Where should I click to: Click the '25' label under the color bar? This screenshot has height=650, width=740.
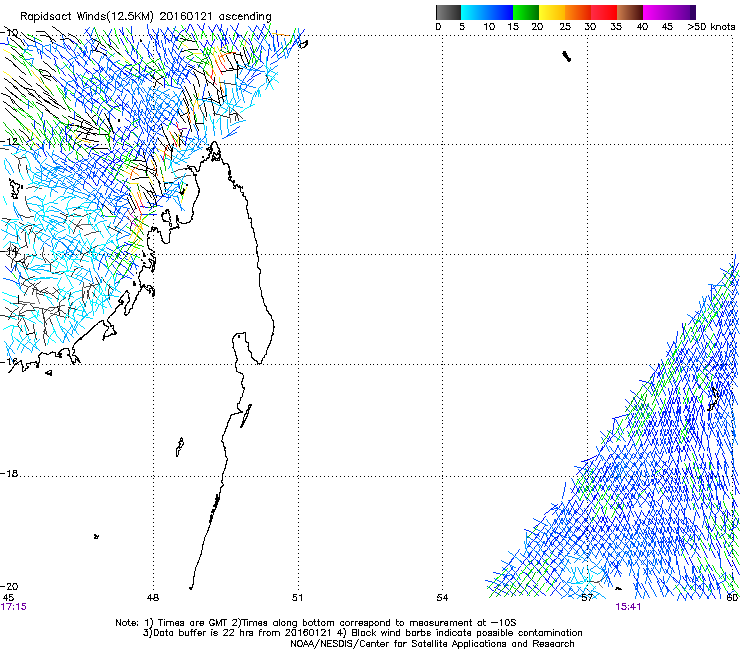coord(565,27)
